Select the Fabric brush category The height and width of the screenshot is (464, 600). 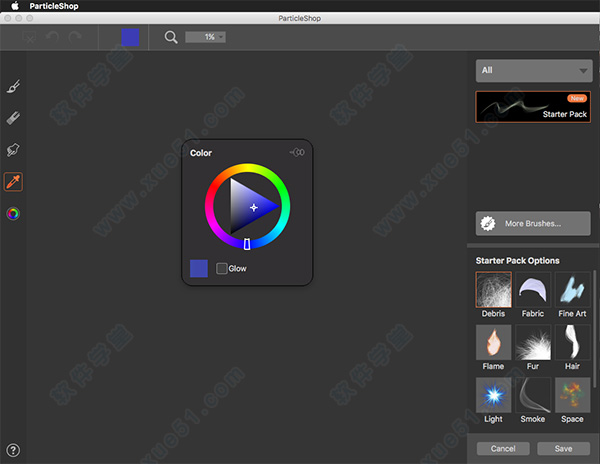(533, 295)
